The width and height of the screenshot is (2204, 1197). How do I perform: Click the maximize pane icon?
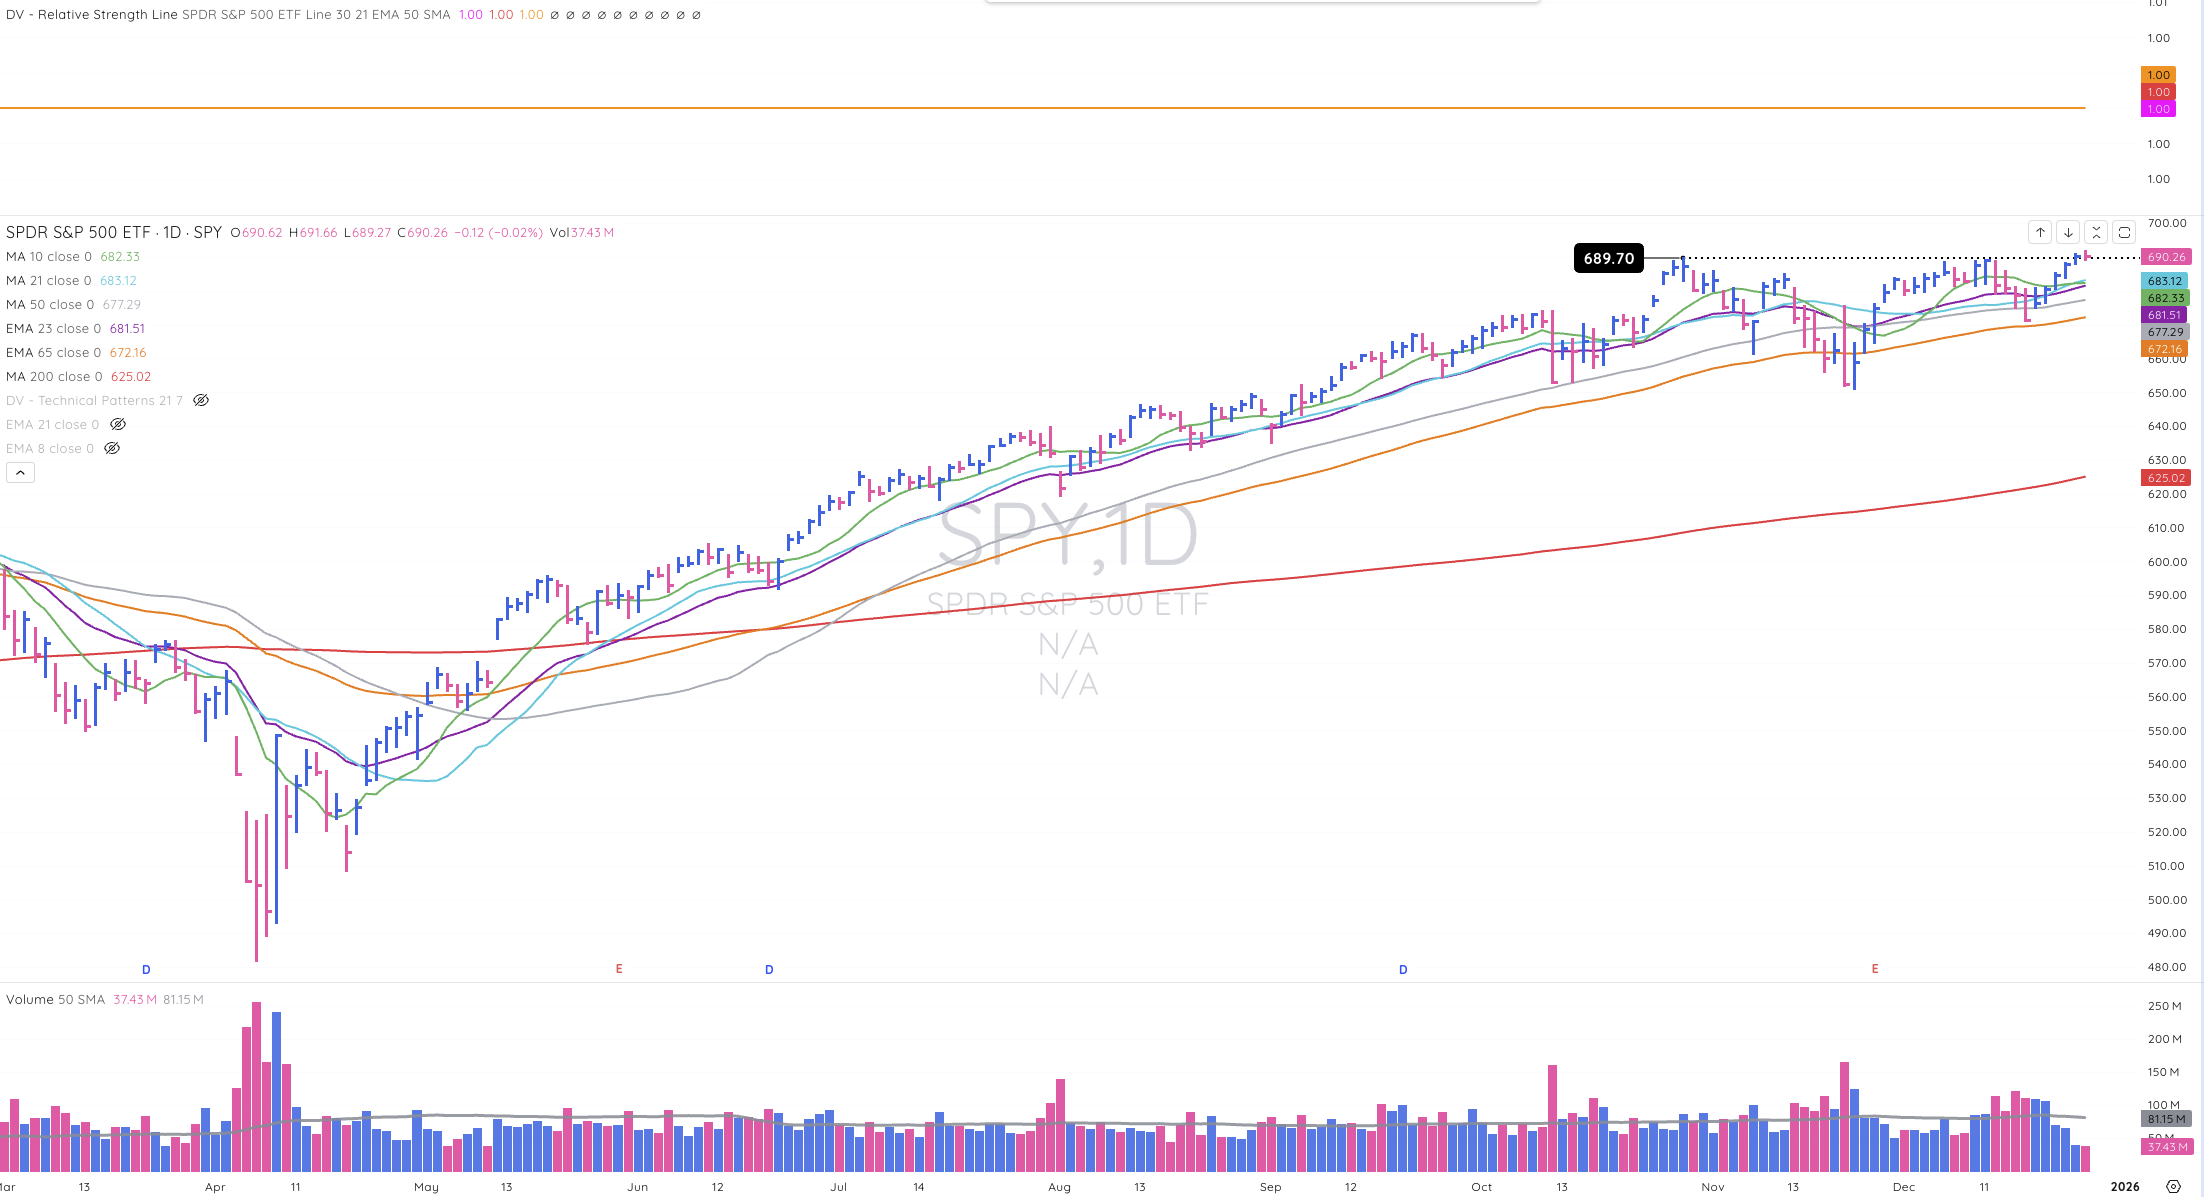click(2124, 232)
